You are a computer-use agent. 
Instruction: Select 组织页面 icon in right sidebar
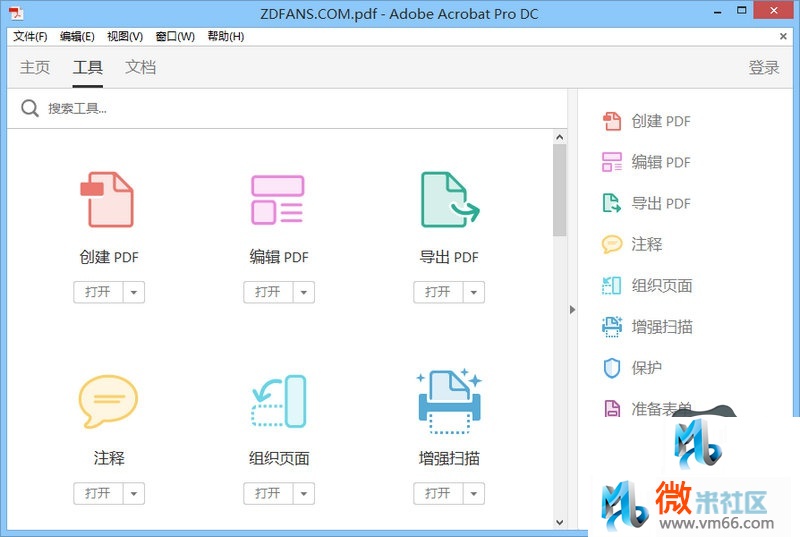[612, 286]
